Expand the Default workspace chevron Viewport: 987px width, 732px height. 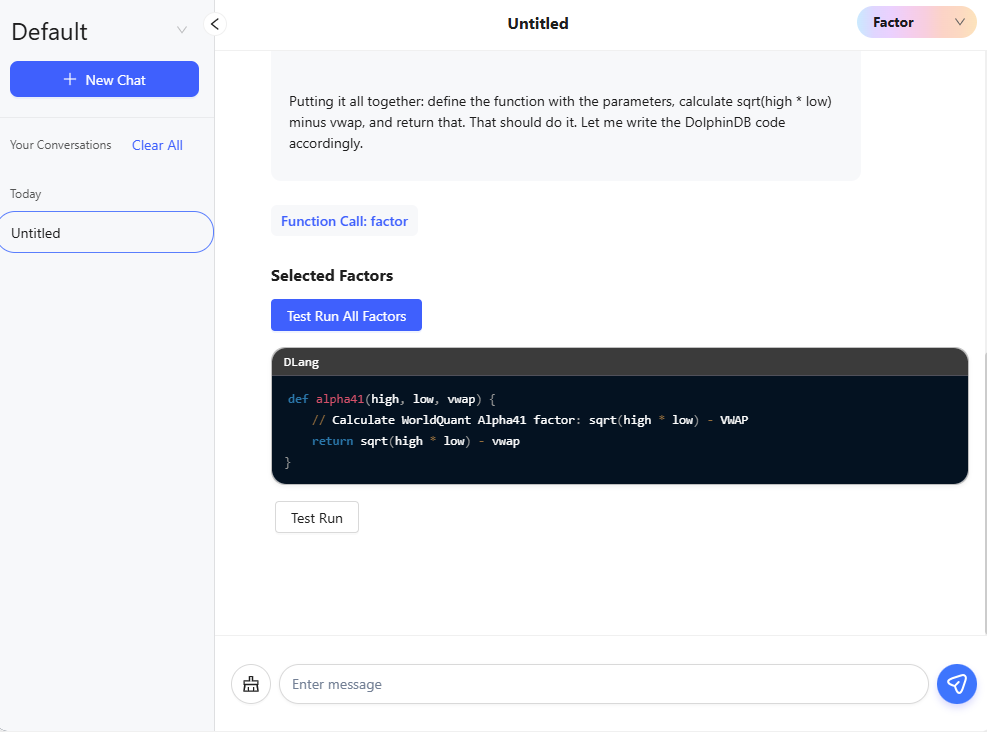(182, 30)
